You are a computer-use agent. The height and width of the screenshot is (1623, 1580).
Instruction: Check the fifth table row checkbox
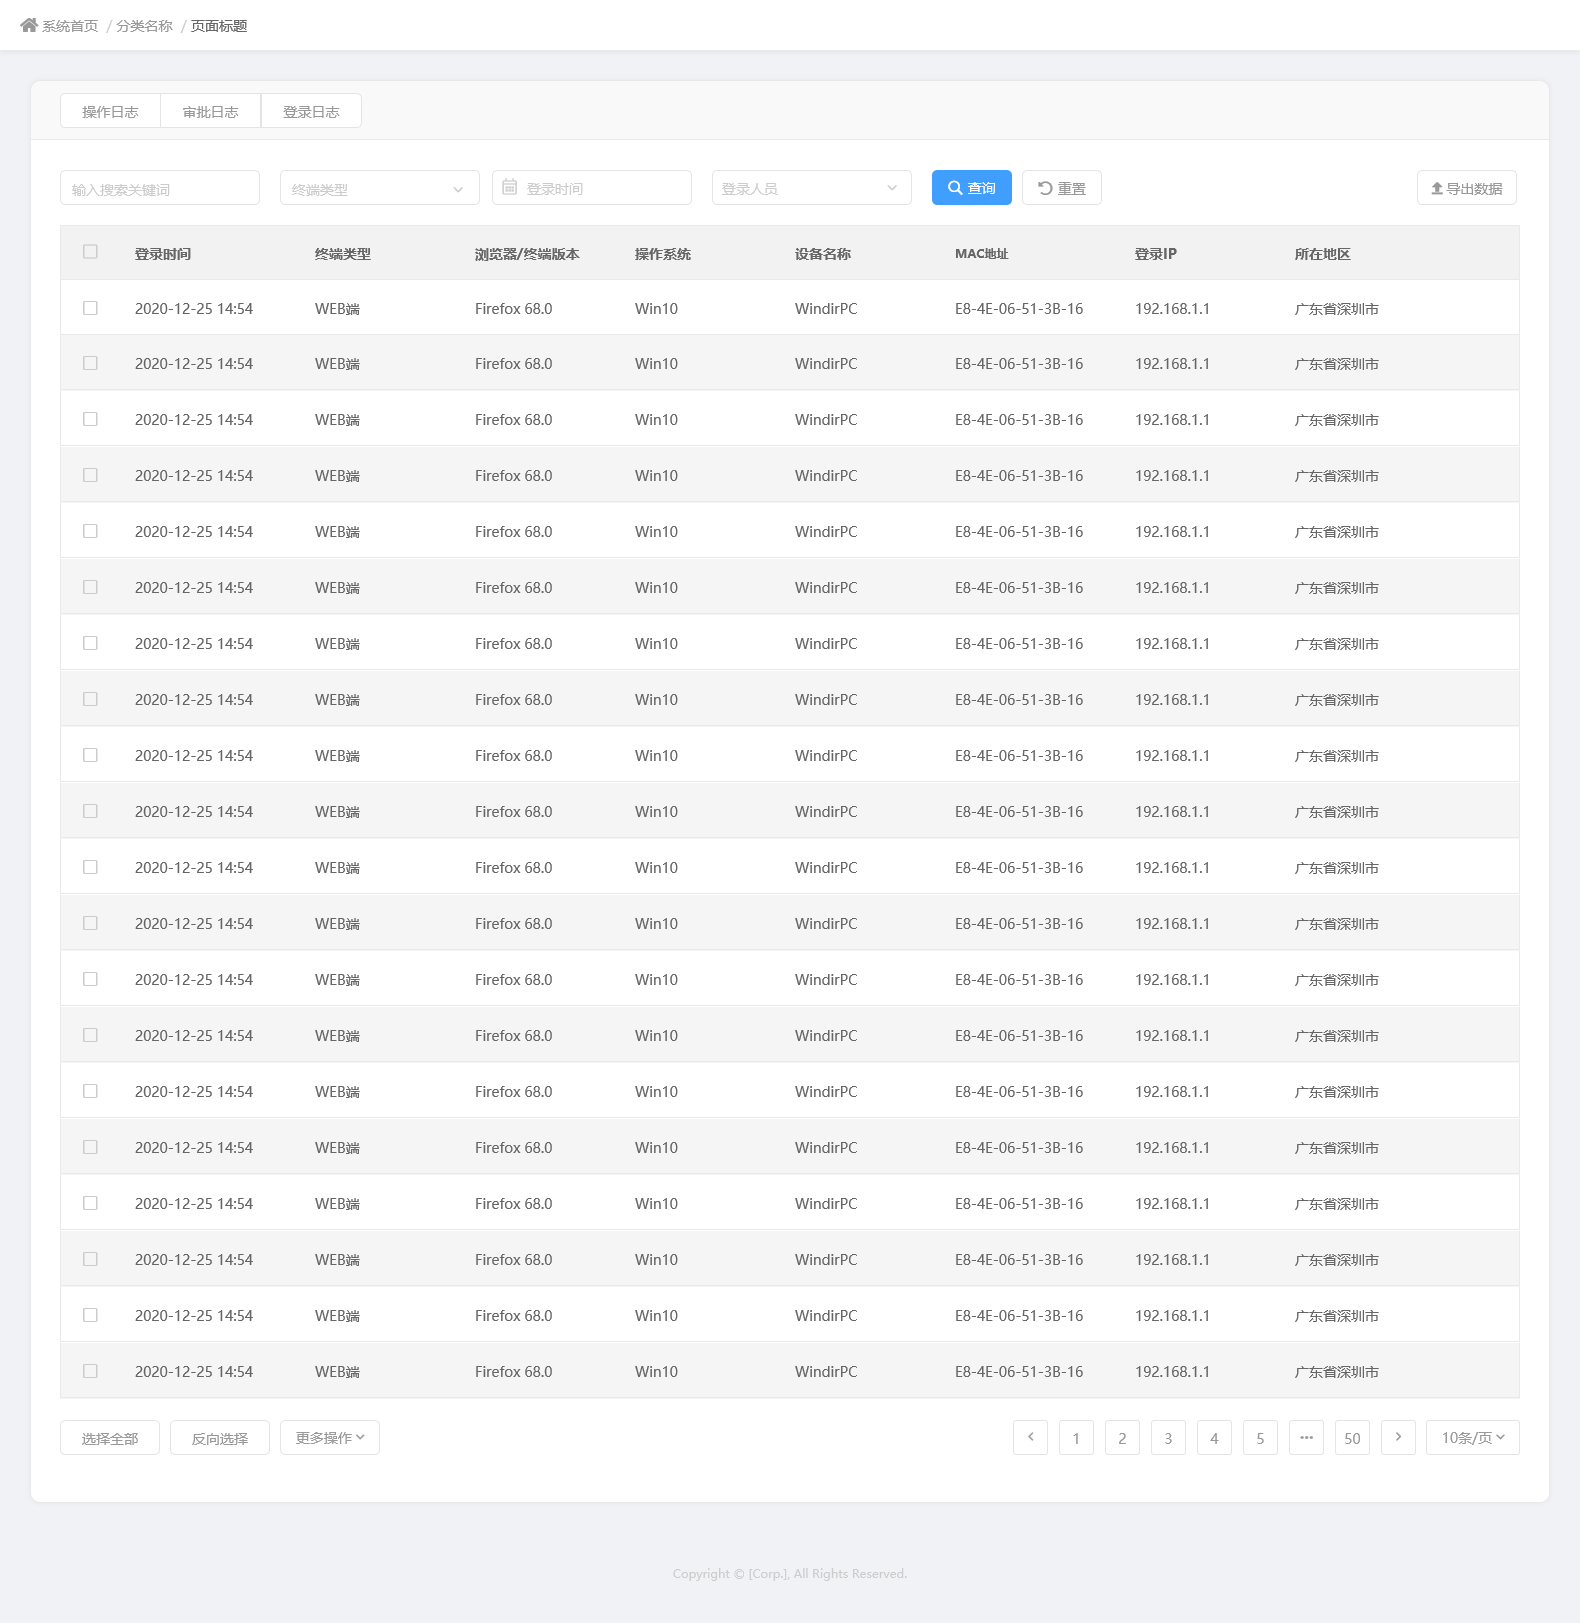click(x=90, y=531)
